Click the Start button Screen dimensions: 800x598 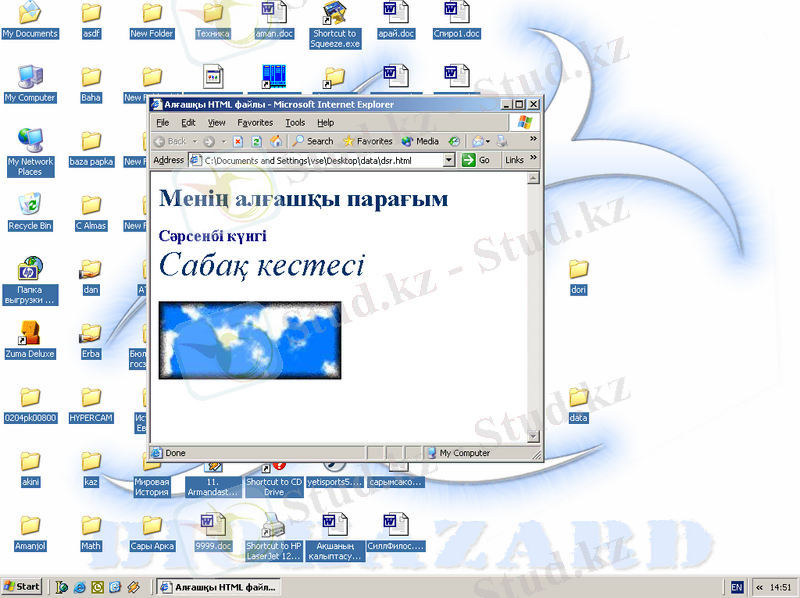(22, 587)
